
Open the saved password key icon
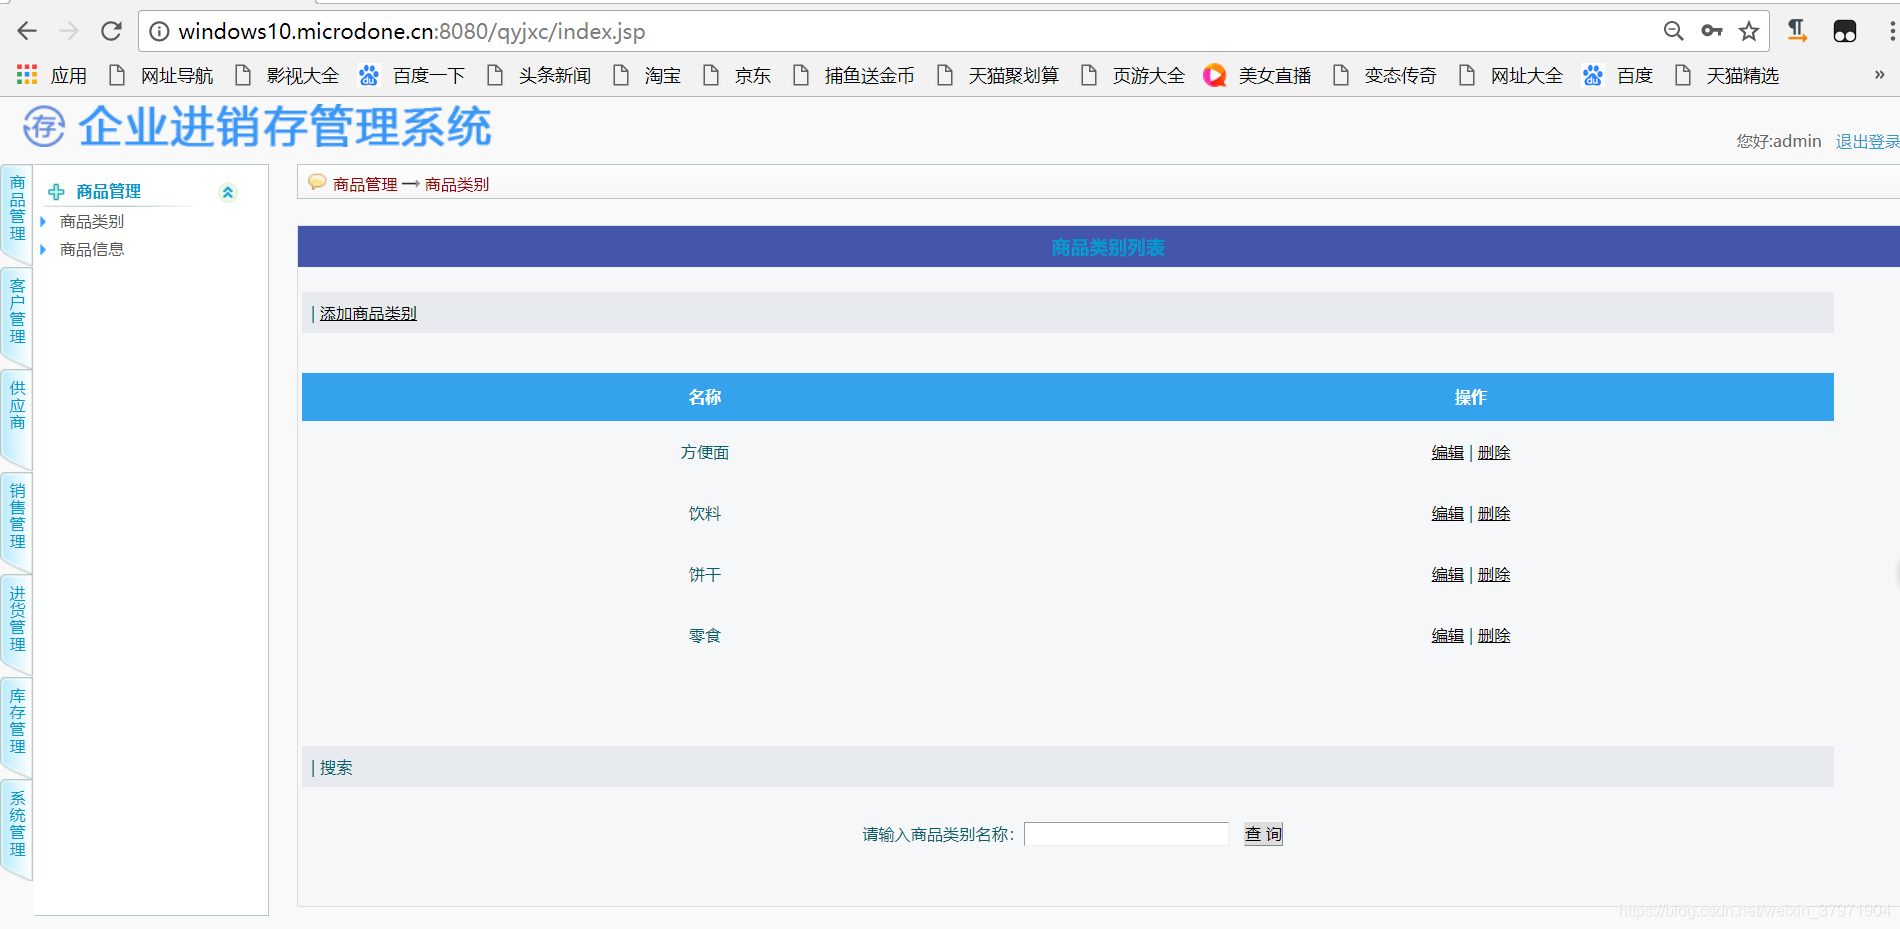point(1712,31)
